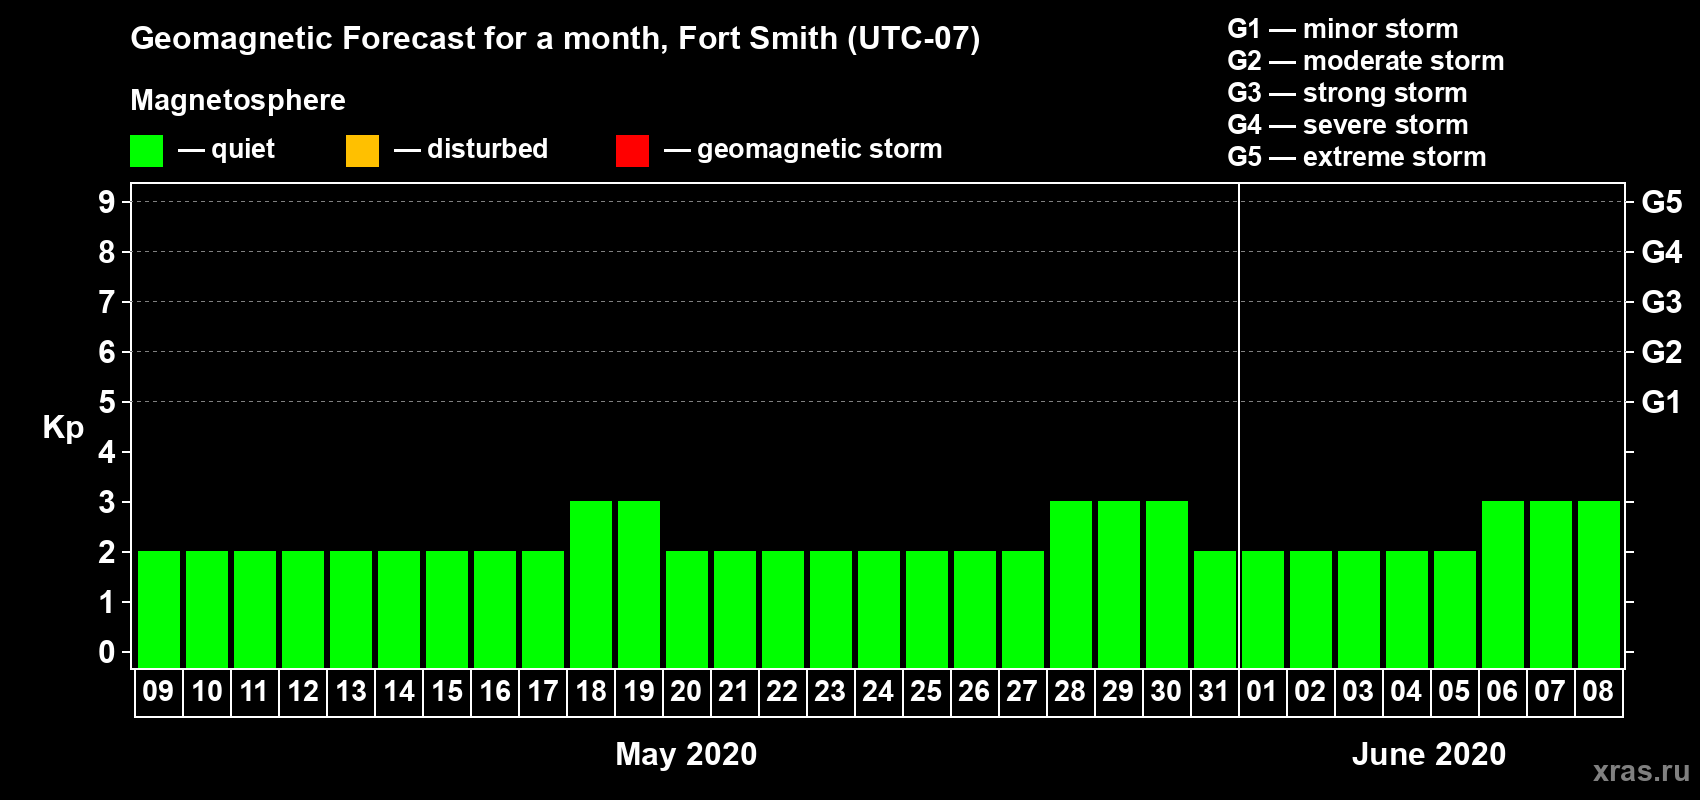Image resolution: width=1700 pixels, height=800 pixels.
Task: Click the bar for June 08
Action: [x=1599, y=584]
